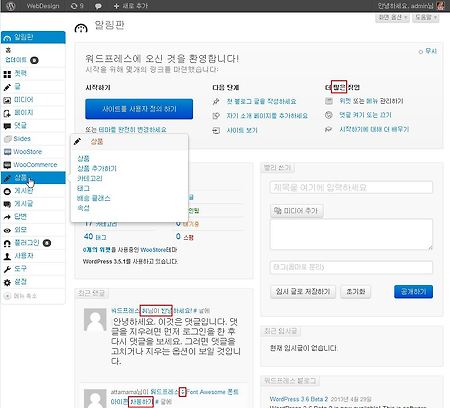This screenshot has width=450, height=408.
Task: Open the 자기 소개 페이지를 추가하세요 link
Action: point(267,116)
